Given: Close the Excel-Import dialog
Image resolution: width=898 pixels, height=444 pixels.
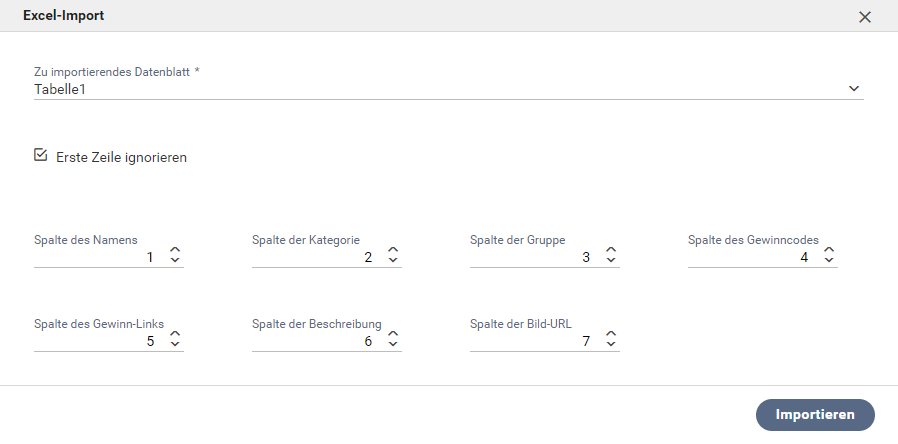Looking at the screenshot, I should click(865, 17).
